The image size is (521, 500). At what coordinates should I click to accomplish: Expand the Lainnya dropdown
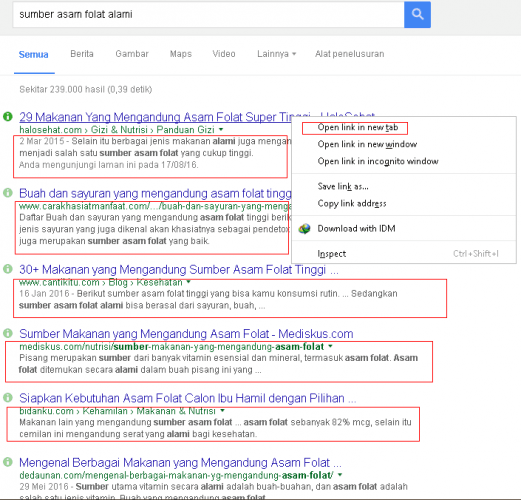(276, 54)
